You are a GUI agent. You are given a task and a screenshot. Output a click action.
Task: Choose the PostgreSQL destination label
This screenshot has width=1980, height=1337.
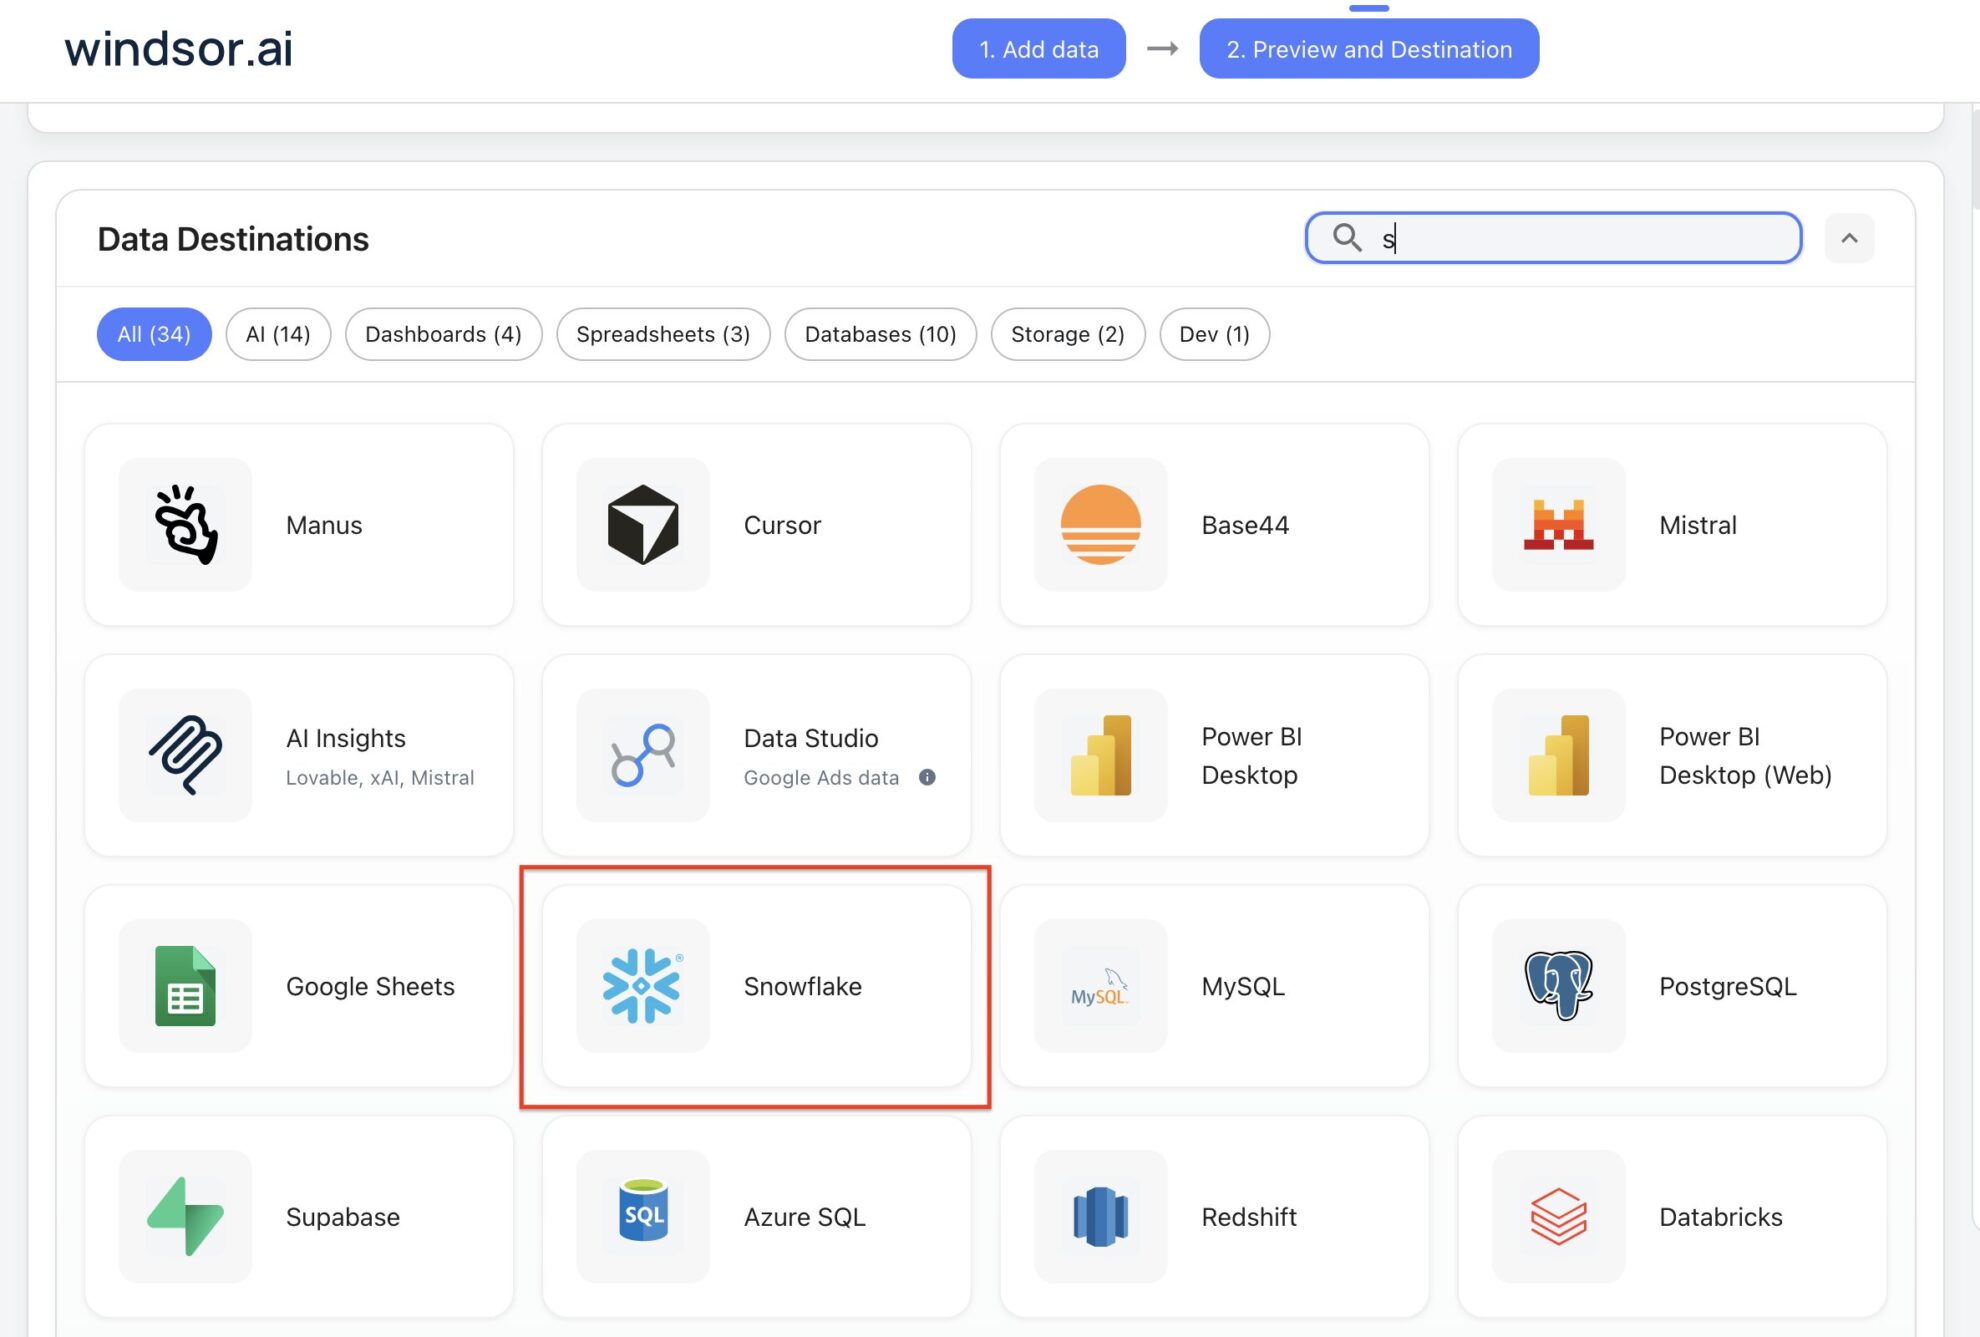(1728, 986)
